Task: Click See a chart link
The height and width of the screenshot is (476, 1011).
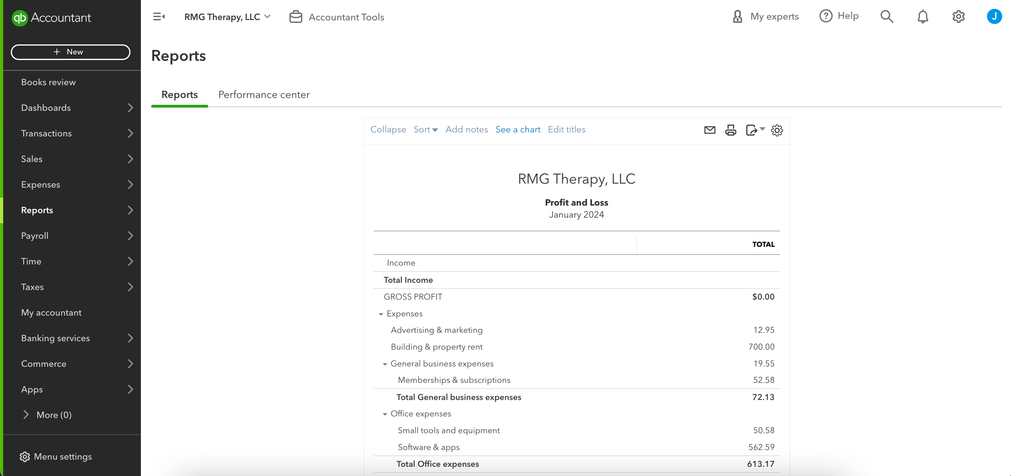Action: coord(518,130)
